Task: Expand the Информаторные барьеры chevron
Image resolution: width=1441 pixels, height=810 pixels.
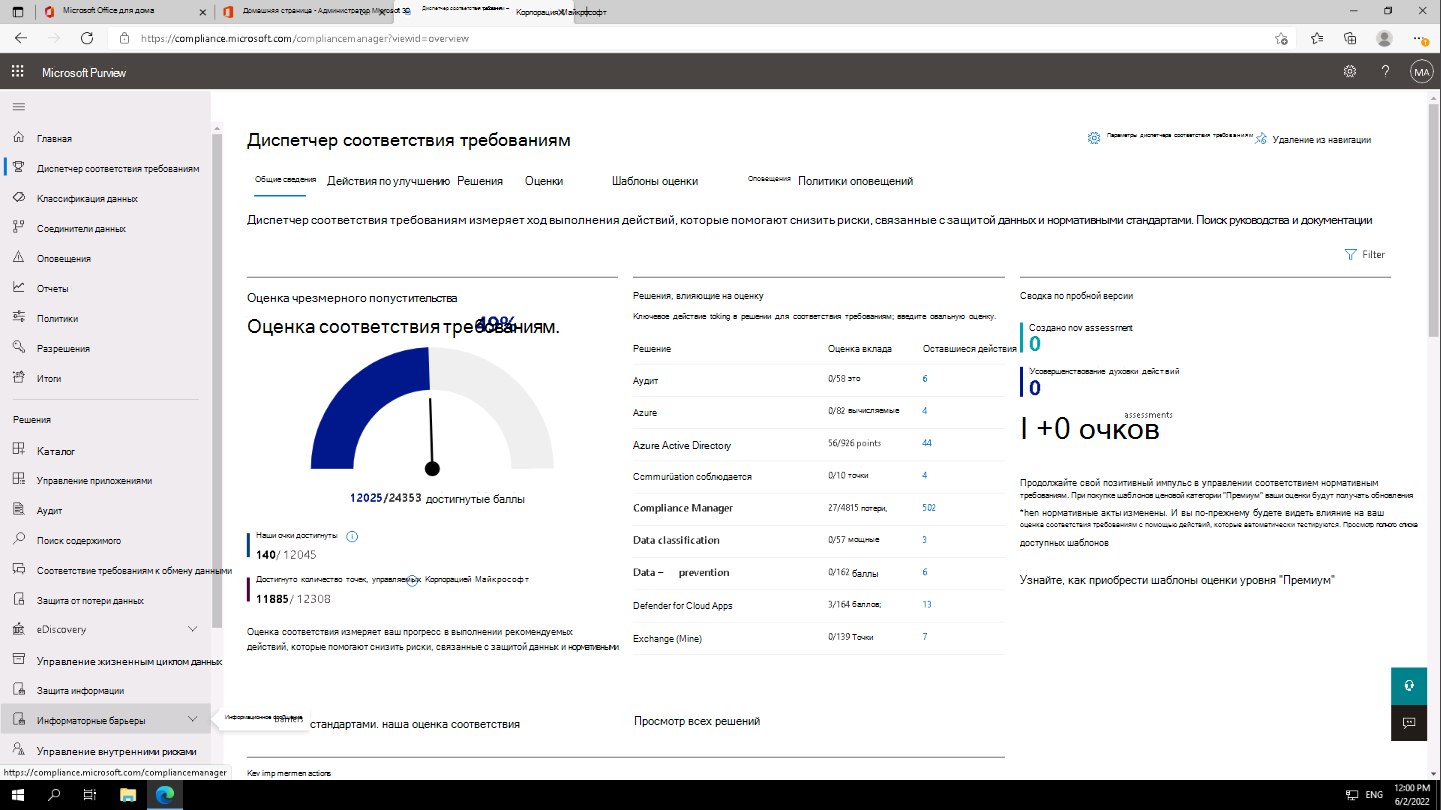Action: click(193, 719)
